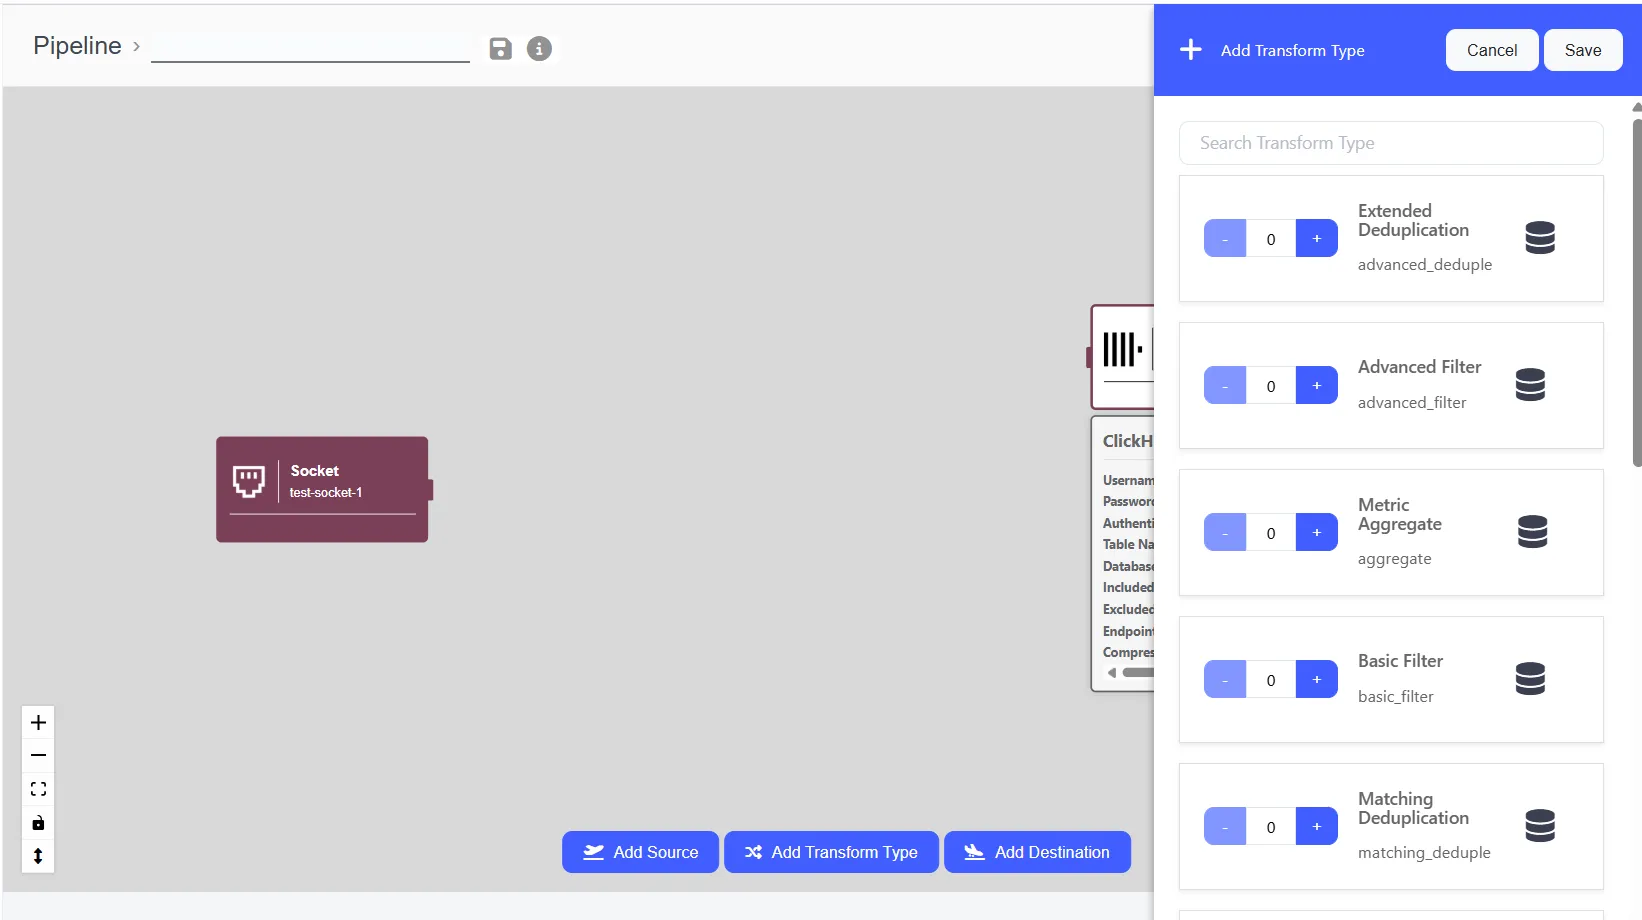Screen dimensions: 1642x920
Task: Click the Pipeline breadcrumb link
Action: click(x=77, y=46)
